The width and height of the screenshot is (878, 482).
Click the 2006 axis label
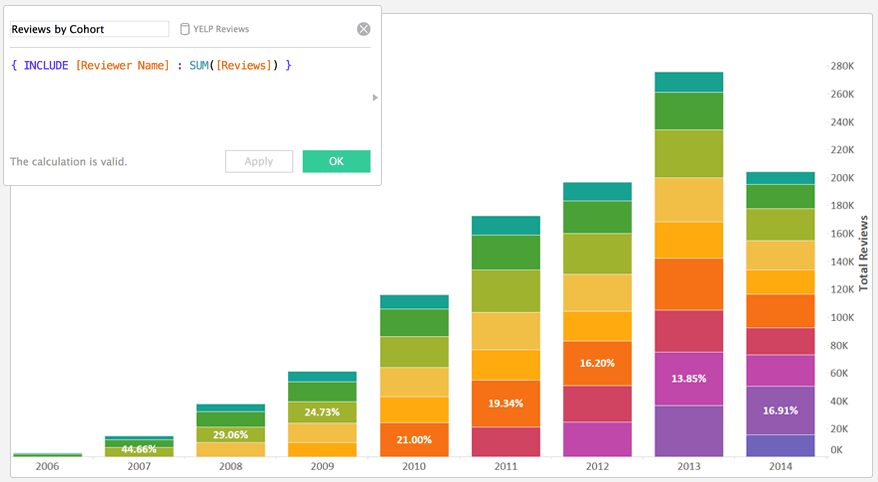(47, 466)
